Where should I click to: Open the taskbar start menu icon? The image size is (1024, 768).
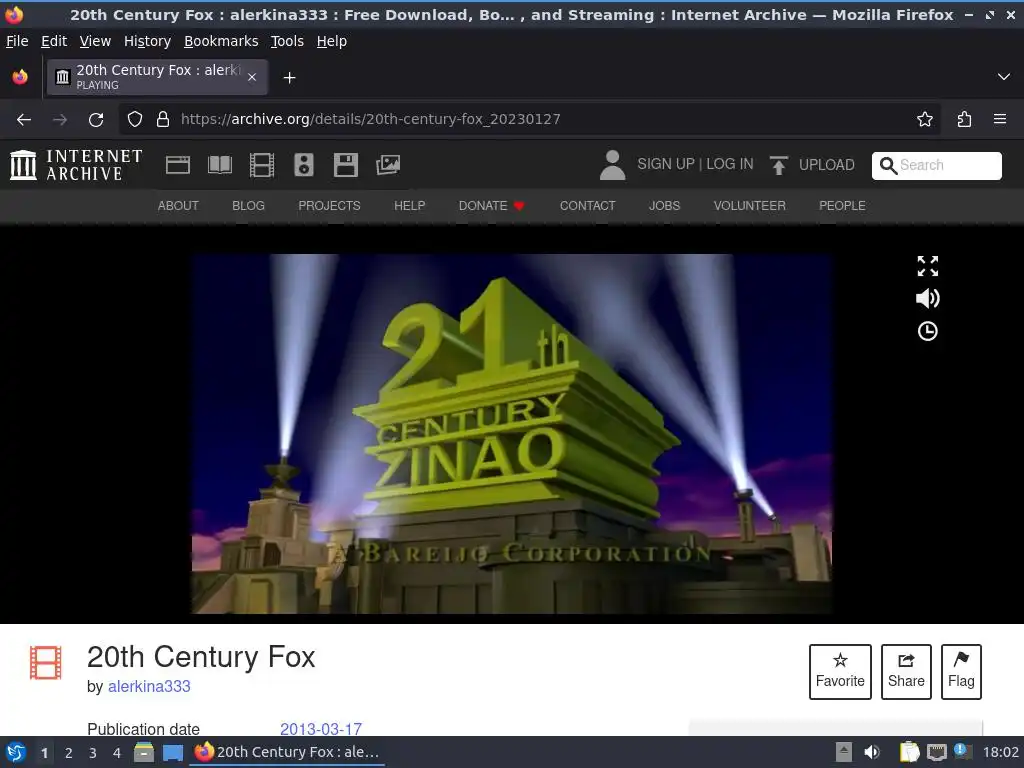16,752
